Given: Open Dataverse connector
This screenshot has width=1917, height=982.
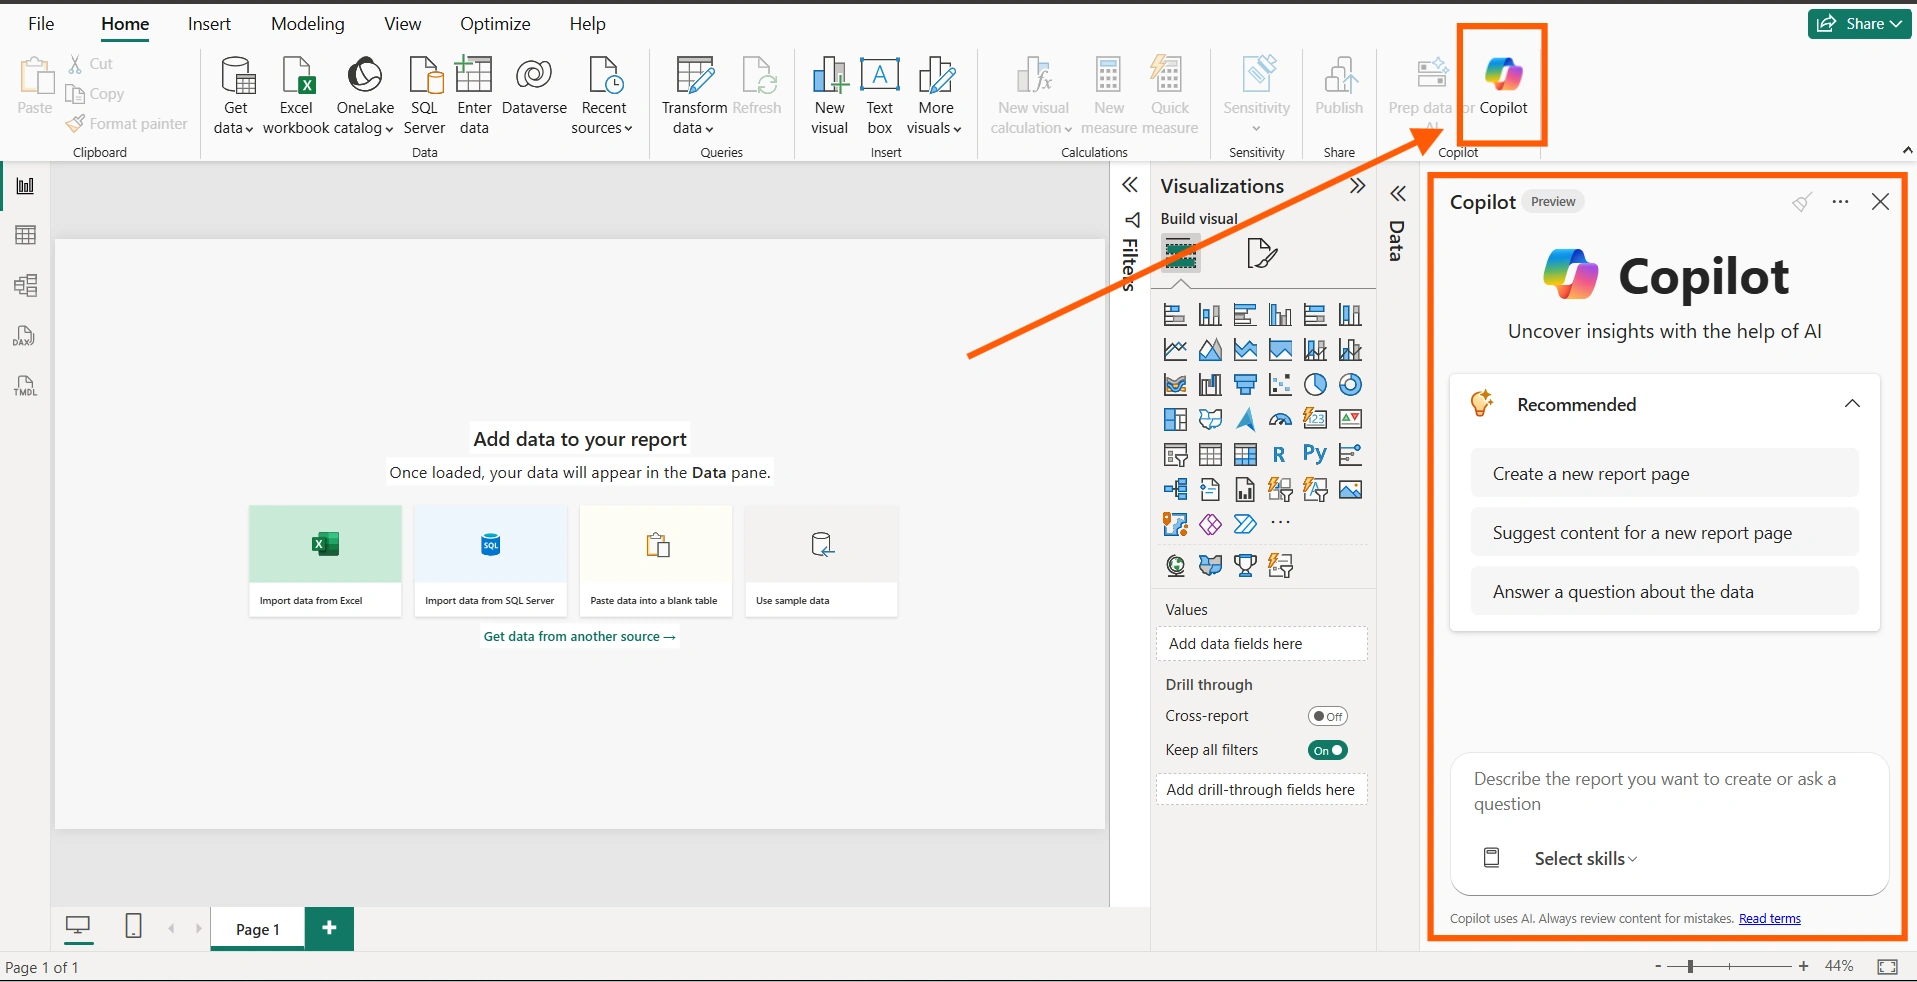Looking at the screenshot, I should click(534, 88).
